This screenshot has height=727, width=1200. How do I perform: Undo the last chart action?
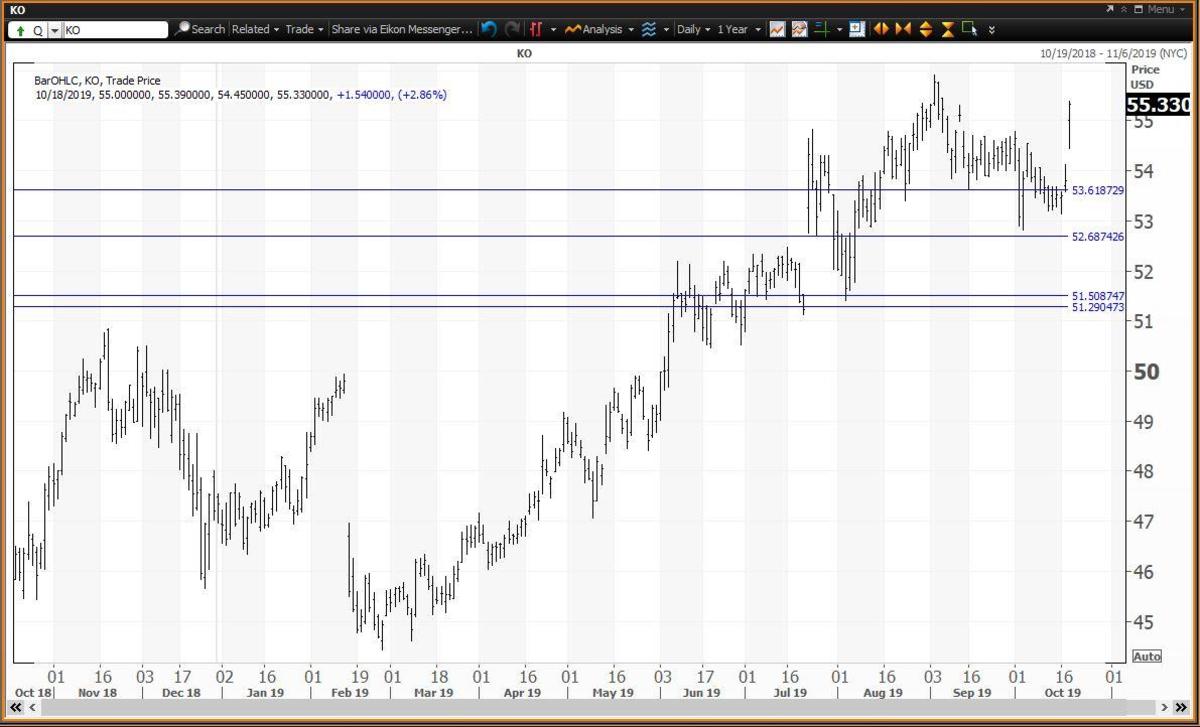488,29
